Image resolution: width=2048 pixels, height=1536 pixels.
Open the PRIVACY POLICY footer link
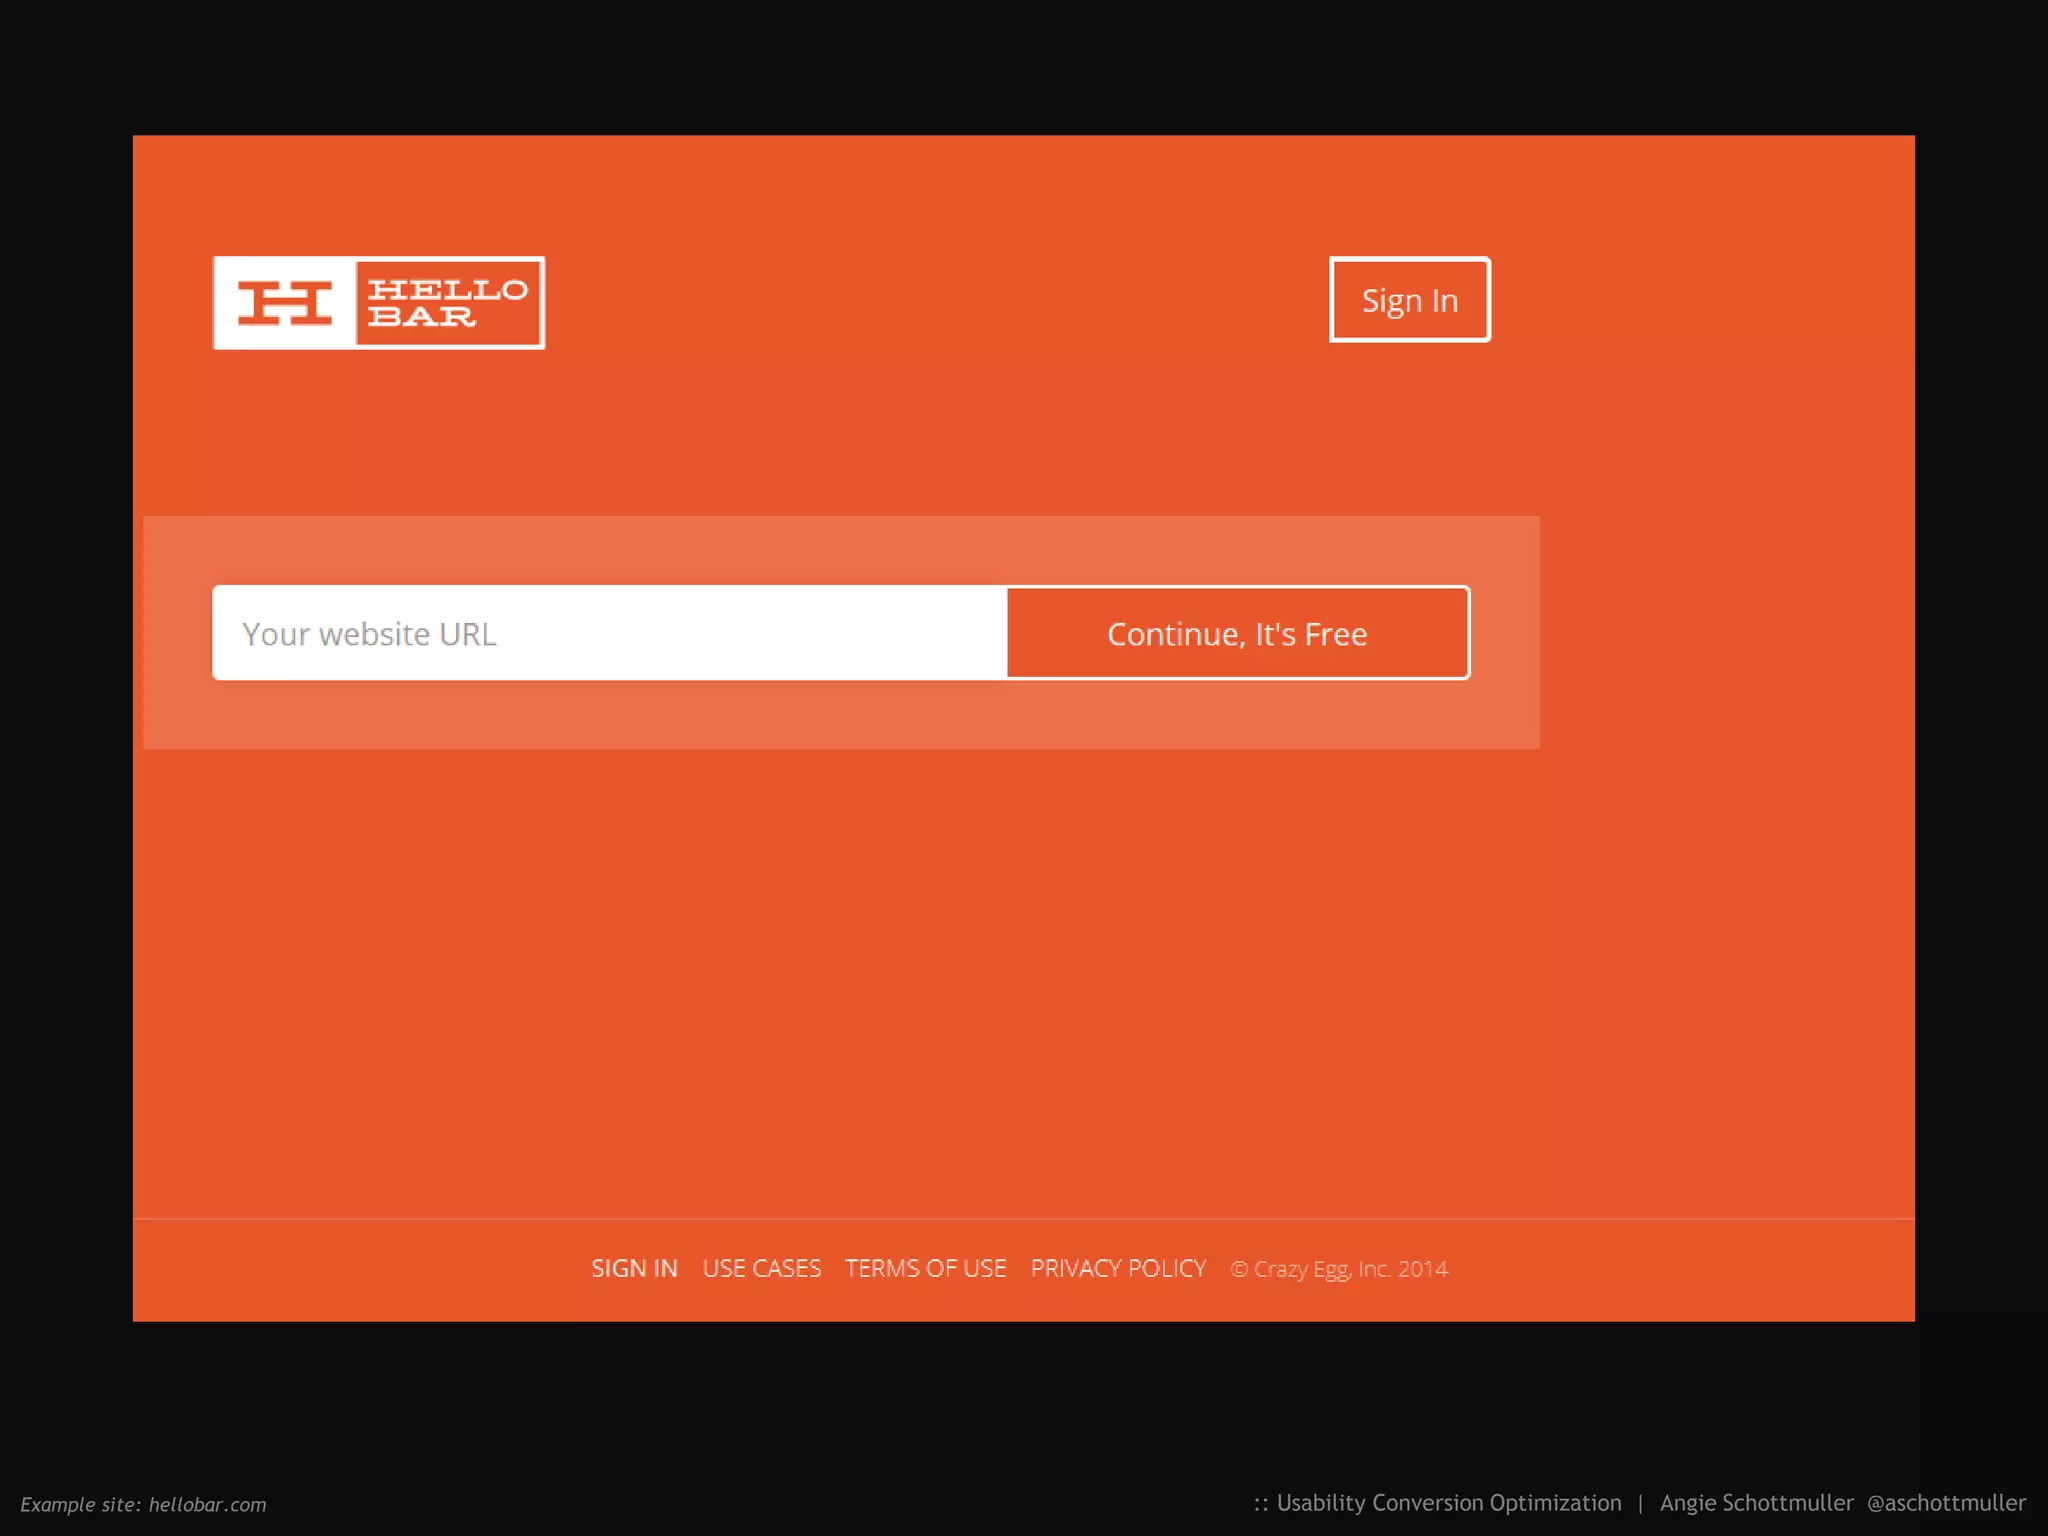pyautogui.click(x=1118, y=1268)
